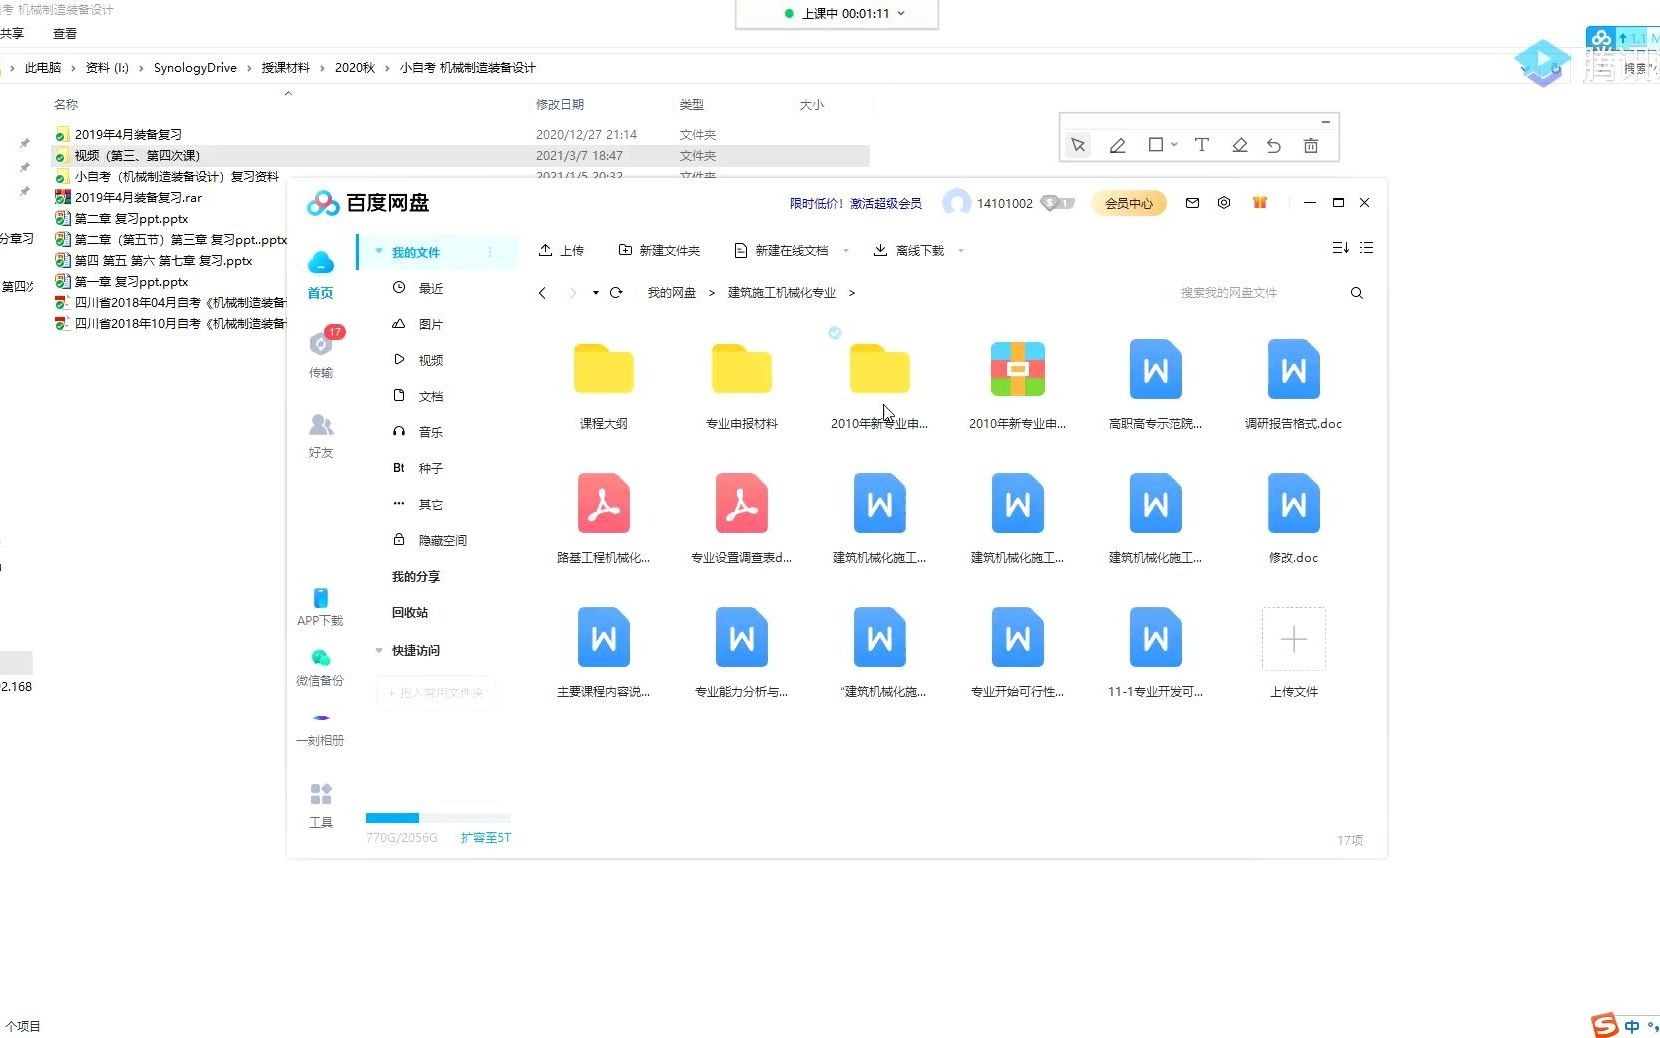The width and height of the screenshot is (1660, 1038).
Task: Open 隐藏空间 in the sidebar
Action: (443, 540)
